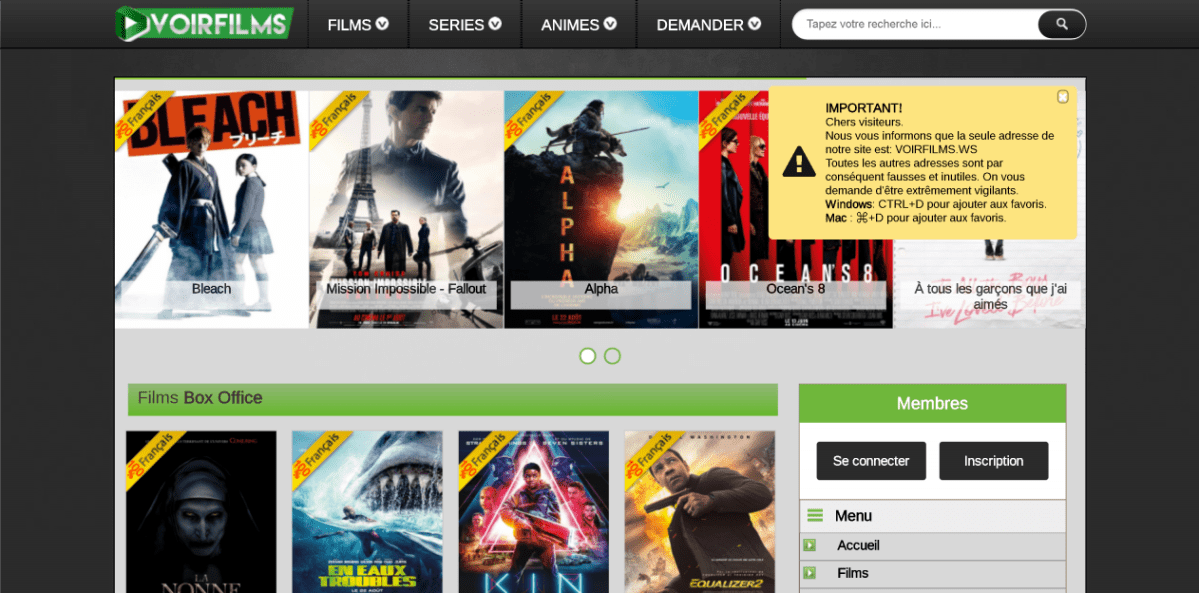This screenshot has height=593, width=1199.
Task: Click the green arrow icon beside Films
Action: tap(810, 573)
